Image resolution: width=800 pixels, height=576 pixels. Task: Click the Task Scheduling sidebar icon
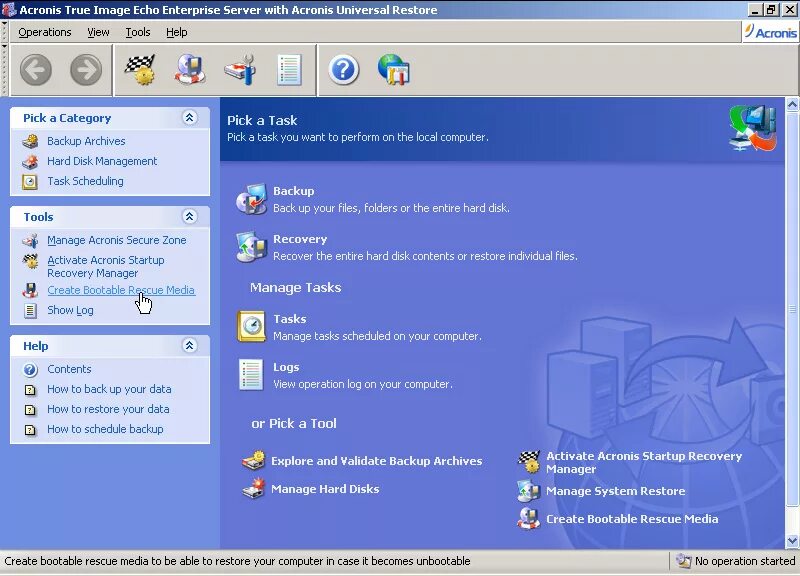click(x=30, y=182)
